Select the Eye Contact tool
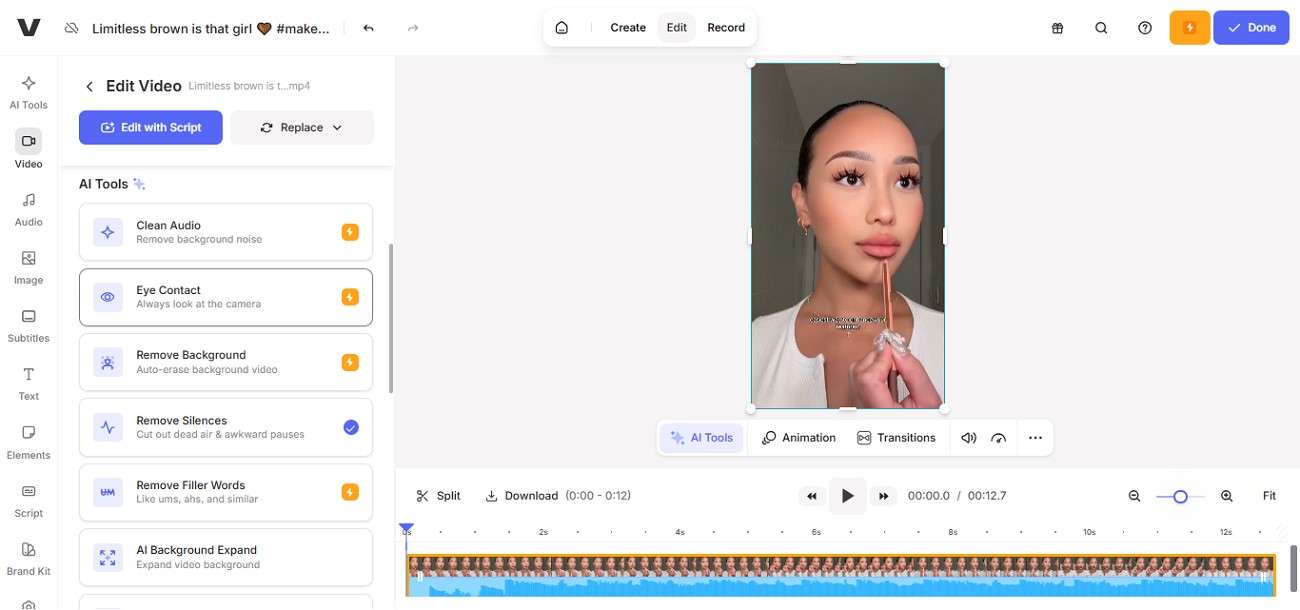 (x=226, y=297)
